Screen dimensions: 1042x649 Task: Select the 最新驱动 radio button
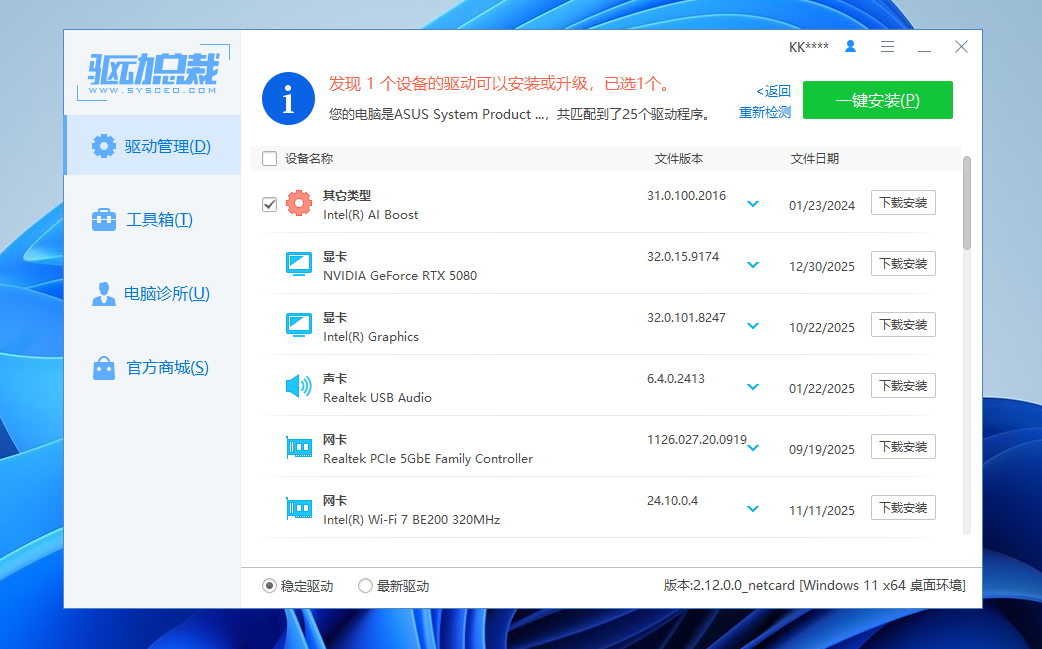tap(365, 586)
